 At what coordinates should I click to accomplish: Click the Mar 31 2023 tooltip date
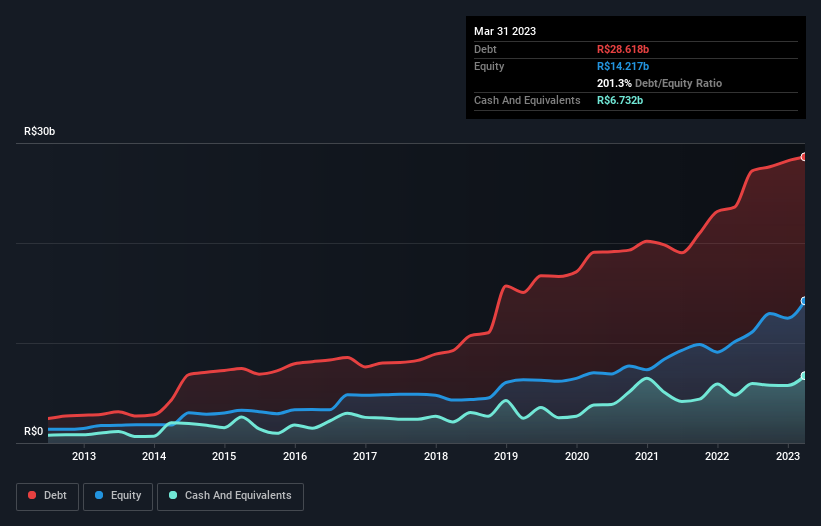(x=505, y=31)
